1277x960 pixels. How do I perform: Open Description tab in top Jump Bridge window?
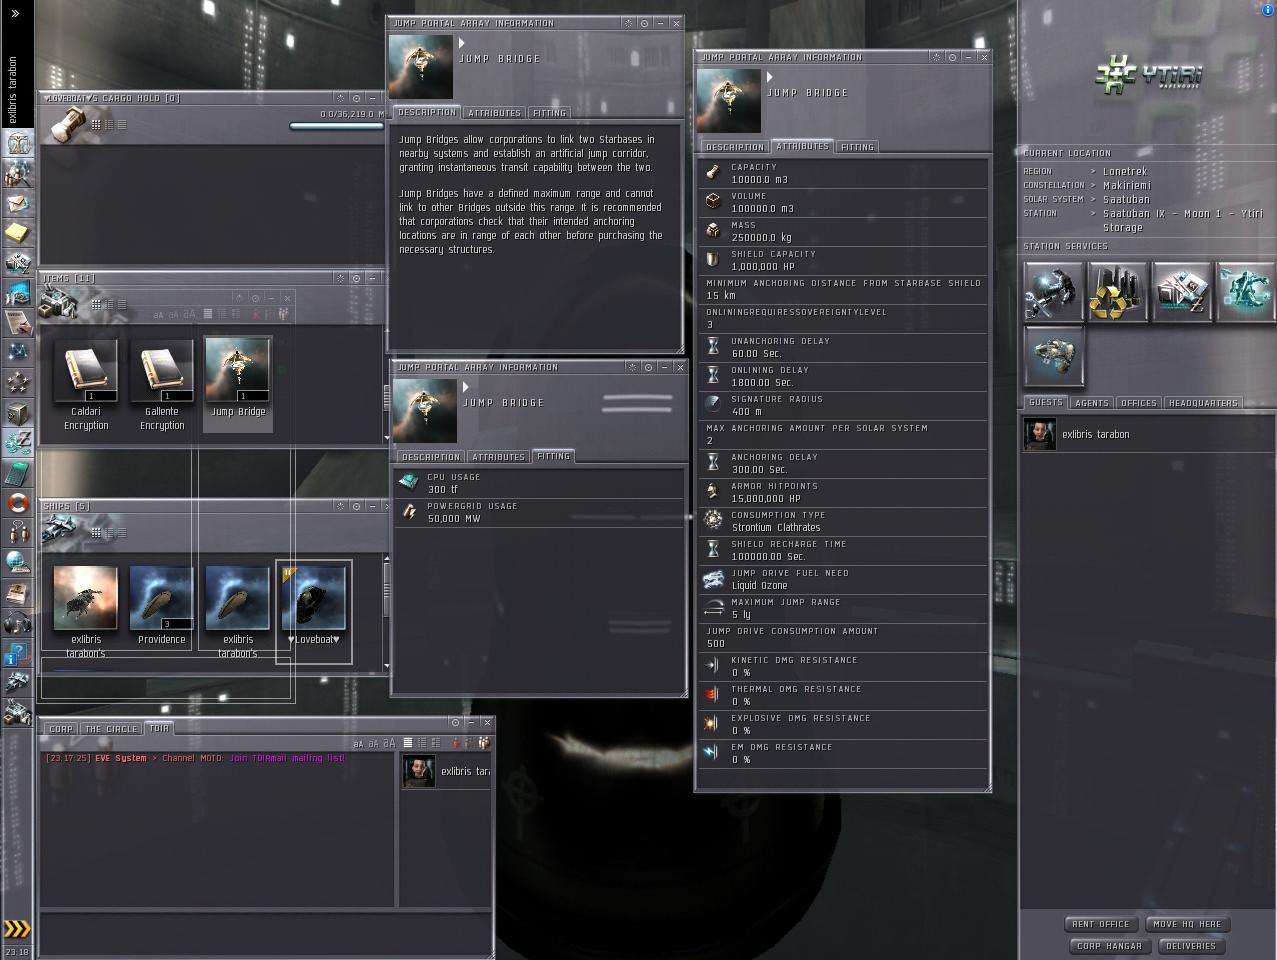tap(427, 112)
